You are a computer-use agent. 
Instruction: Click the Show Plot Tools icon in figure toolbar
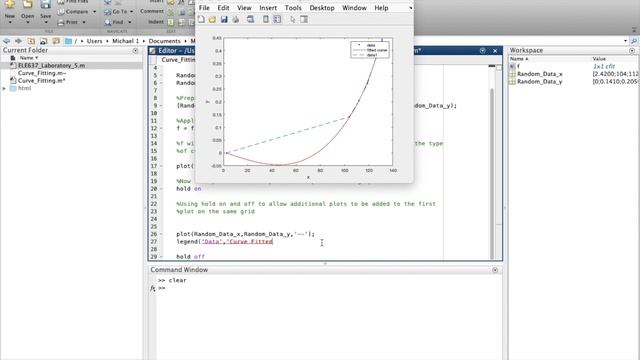pyautogui.click(x=304, y=19)
